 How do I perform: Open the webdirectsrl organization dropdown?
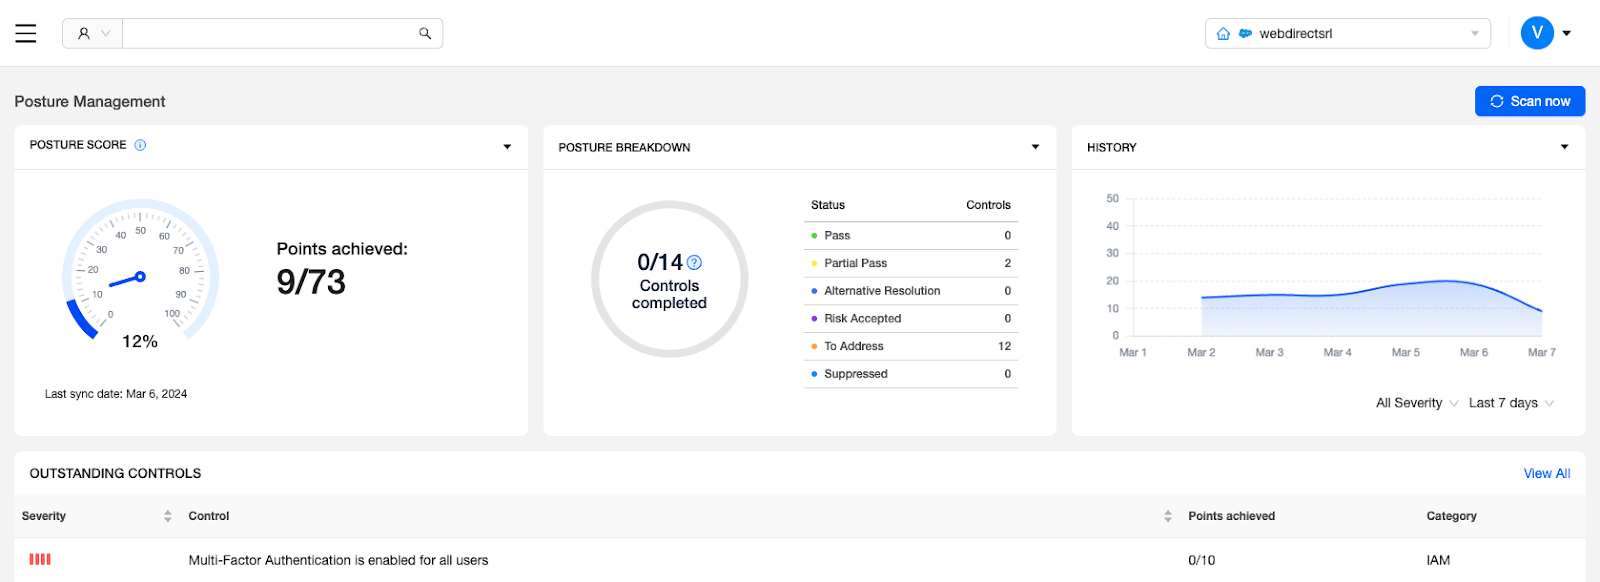point(1348,33)
